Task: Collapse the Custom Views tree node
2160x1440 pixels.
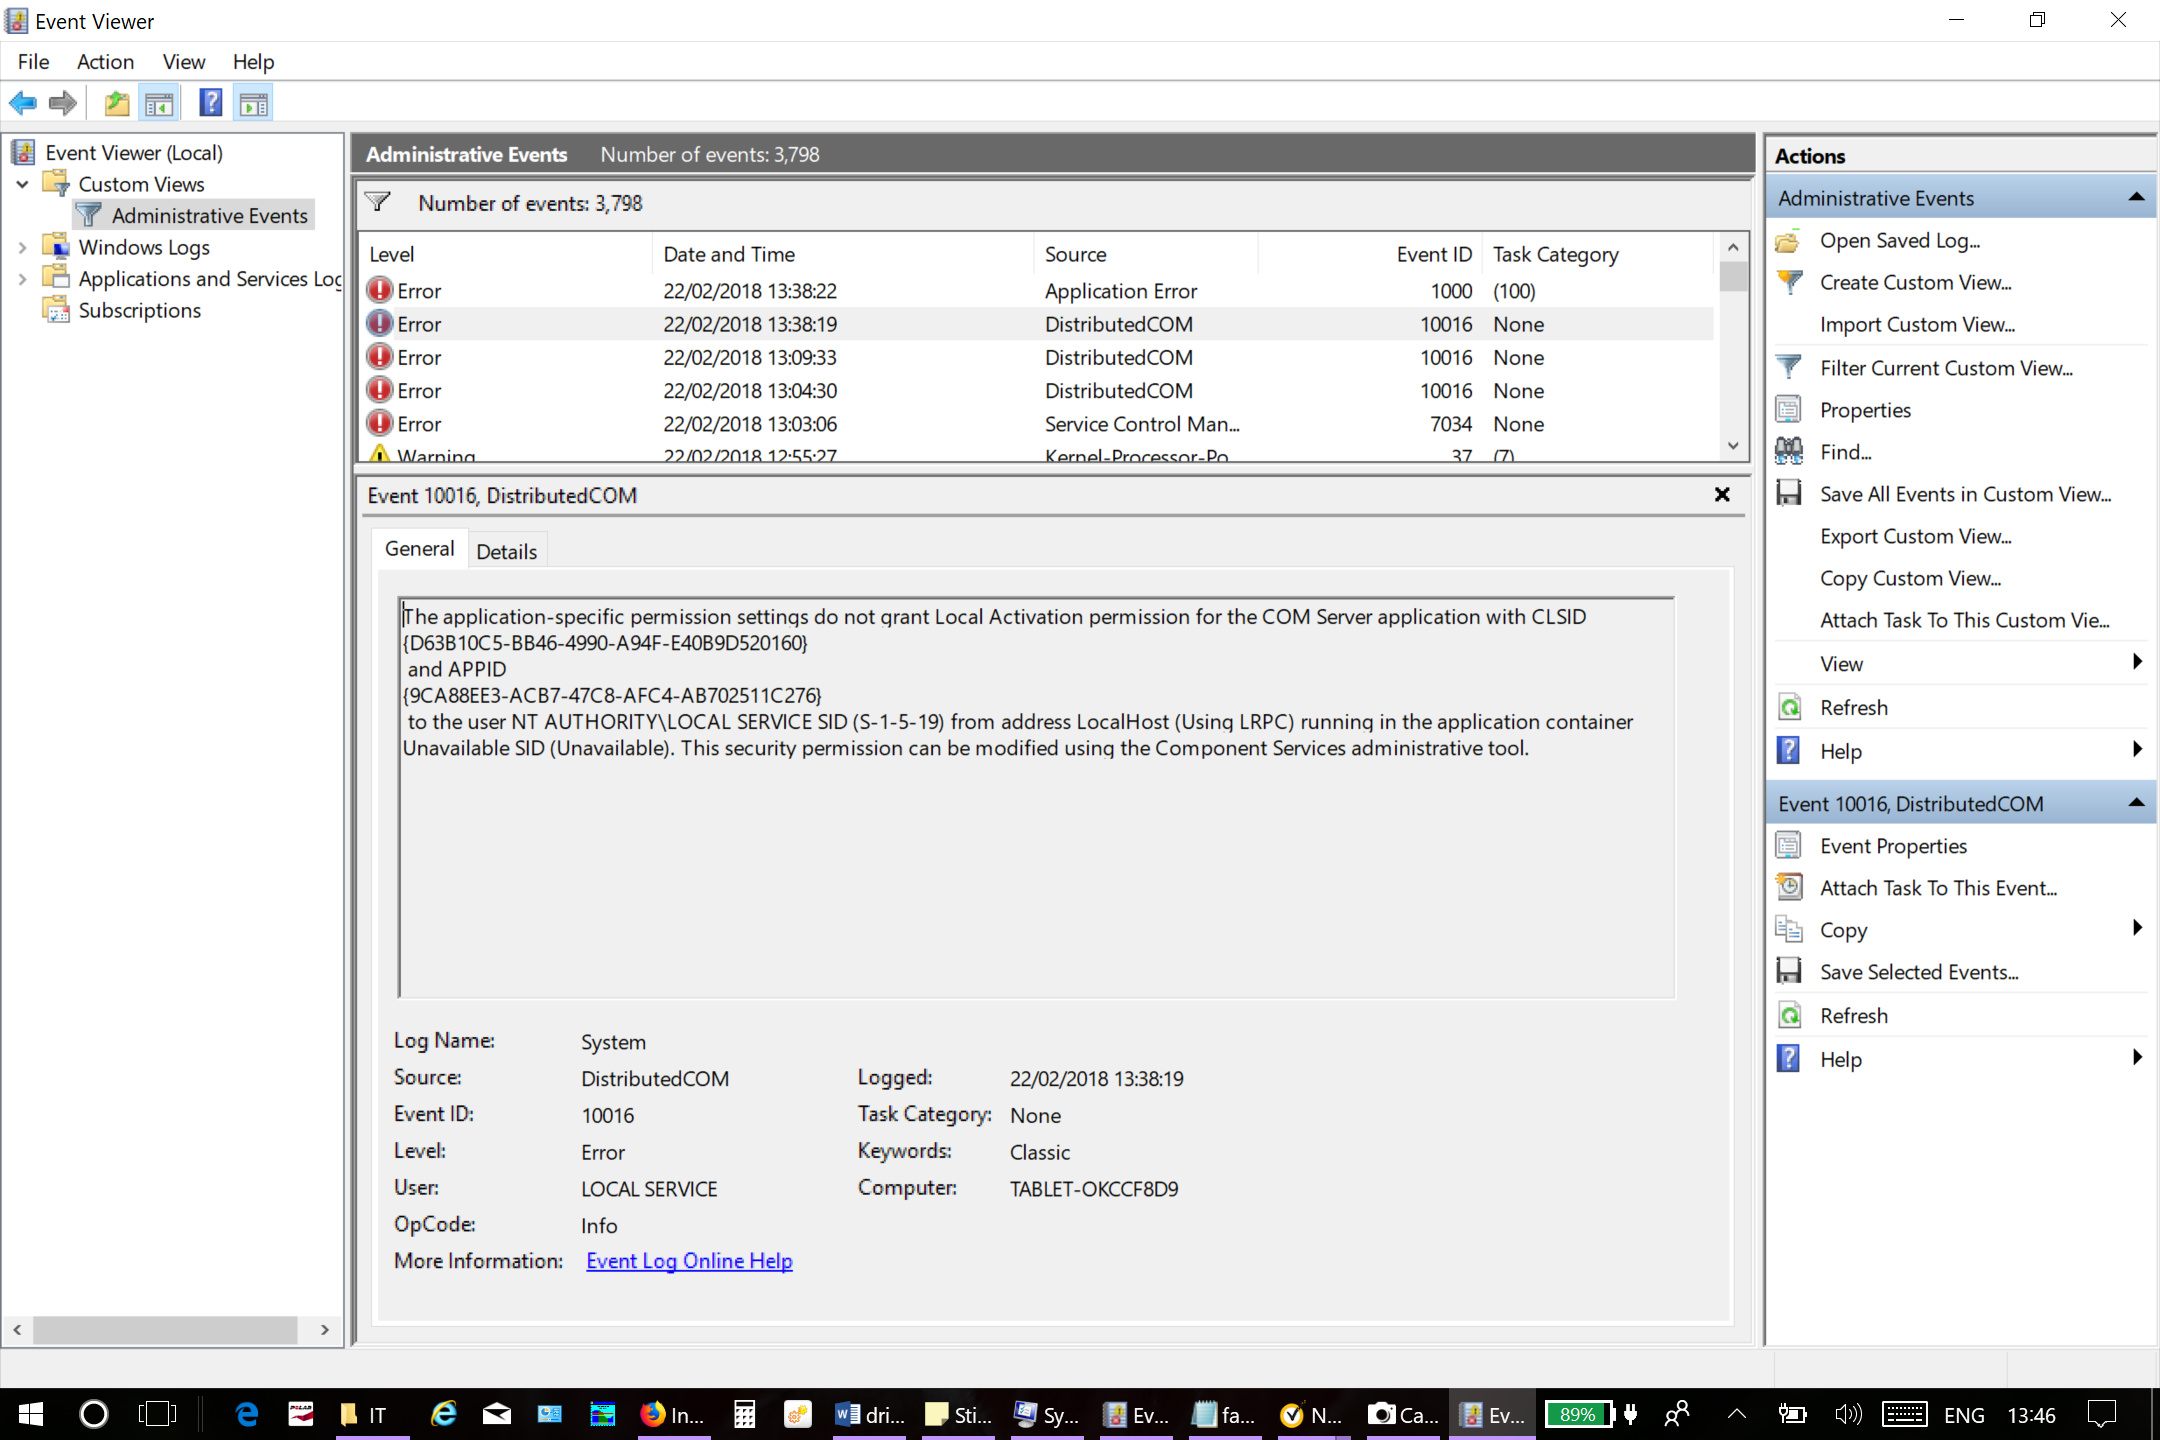Action: click(x=22, y=184)
